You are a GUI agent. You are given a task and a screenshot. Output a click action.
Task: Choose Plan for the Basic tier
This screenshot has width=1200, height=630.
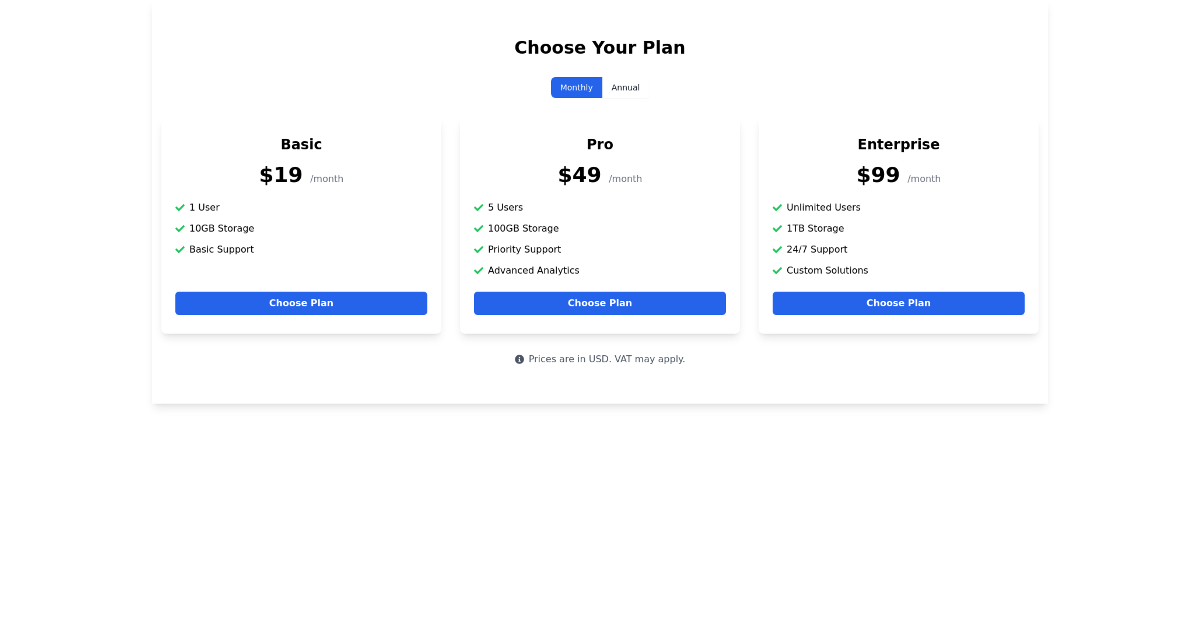click(x=301, y=303)
